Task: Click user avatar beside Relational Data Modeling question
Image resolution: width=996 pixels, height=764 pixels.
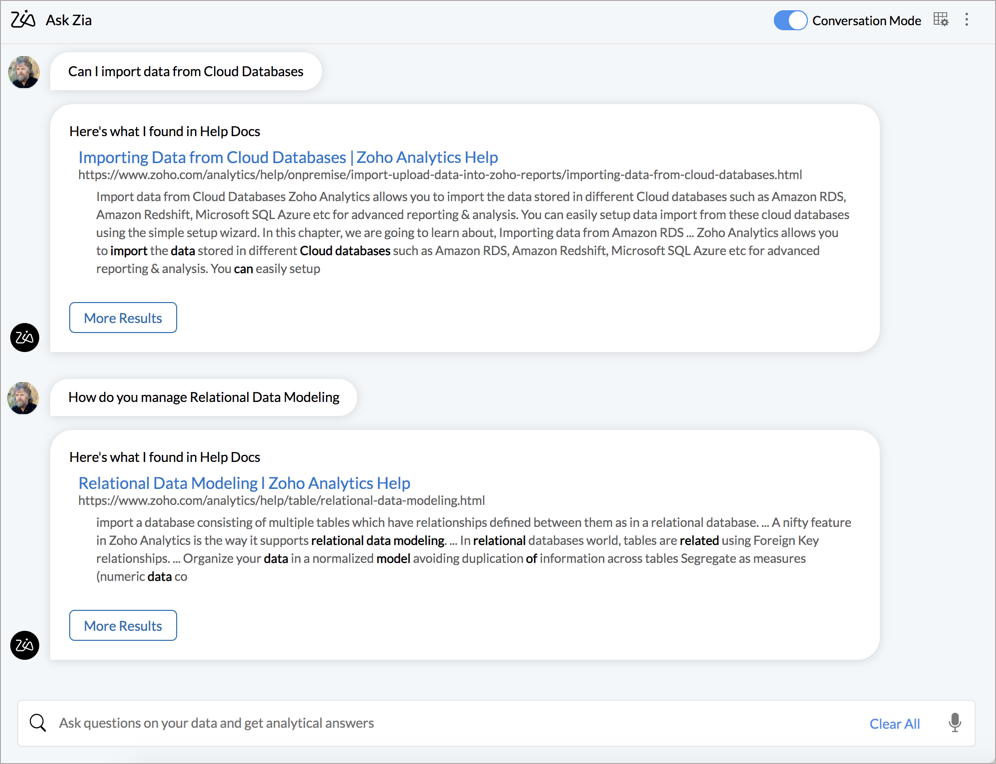Action: (x=24, y=398)
